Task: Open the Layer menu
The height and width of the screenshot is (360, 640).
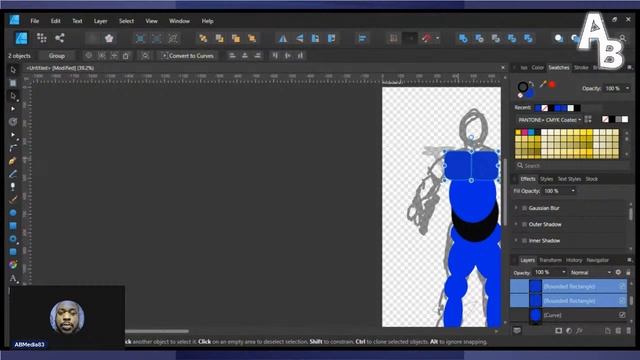Action: click(x=100, y=21)
